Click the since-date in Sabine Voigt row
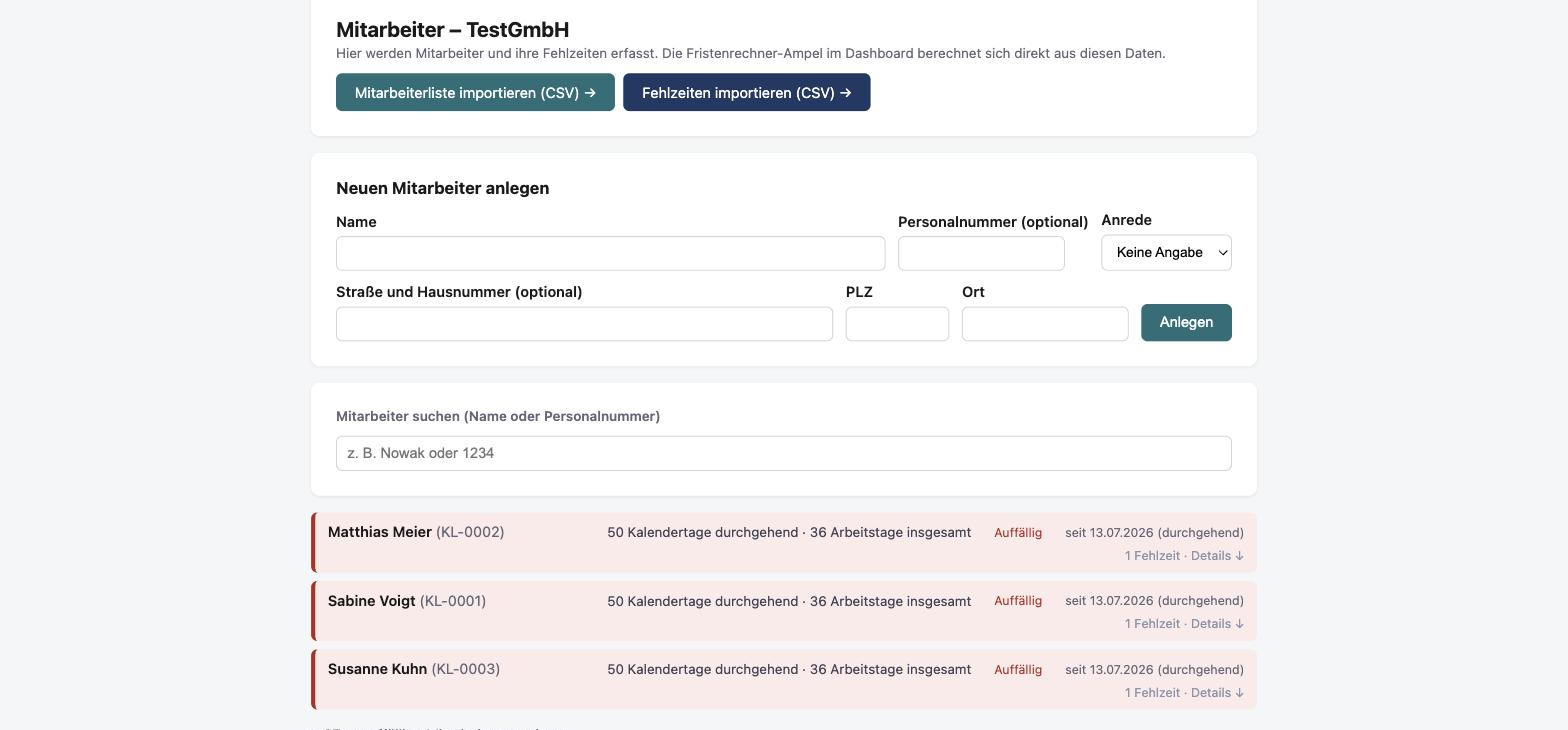Viewport: 1568px width, 730px height. pos(1154,601)
